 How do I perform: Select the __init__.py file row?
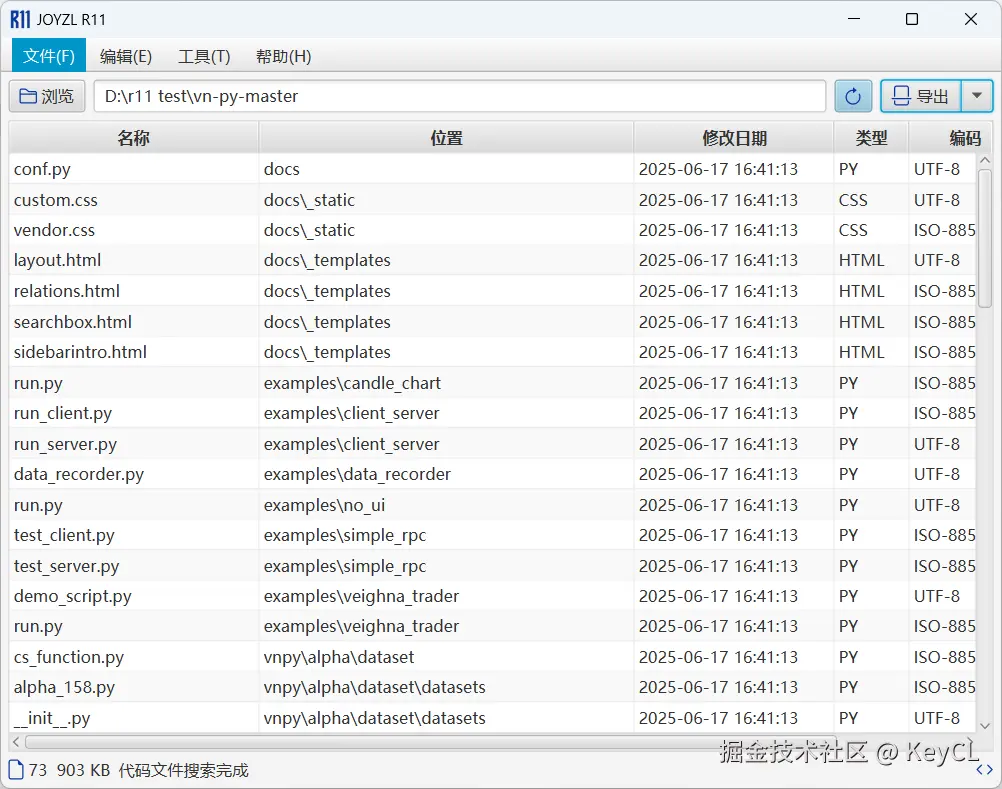pos(493,718)
